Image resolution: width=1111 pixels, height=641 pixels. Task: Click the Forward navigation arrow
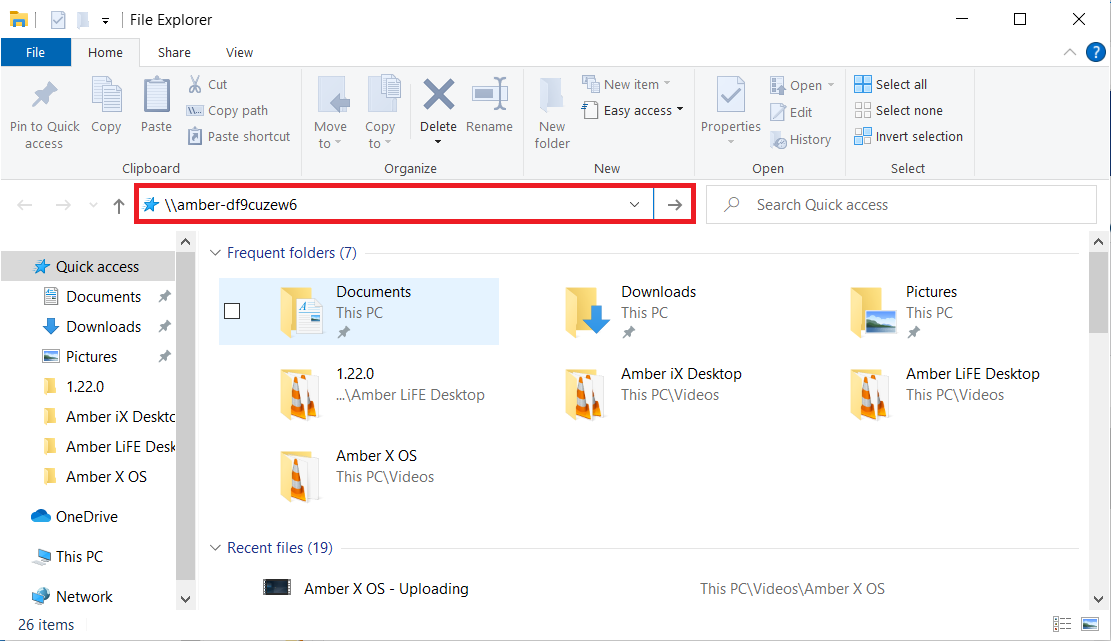(63, 205)
